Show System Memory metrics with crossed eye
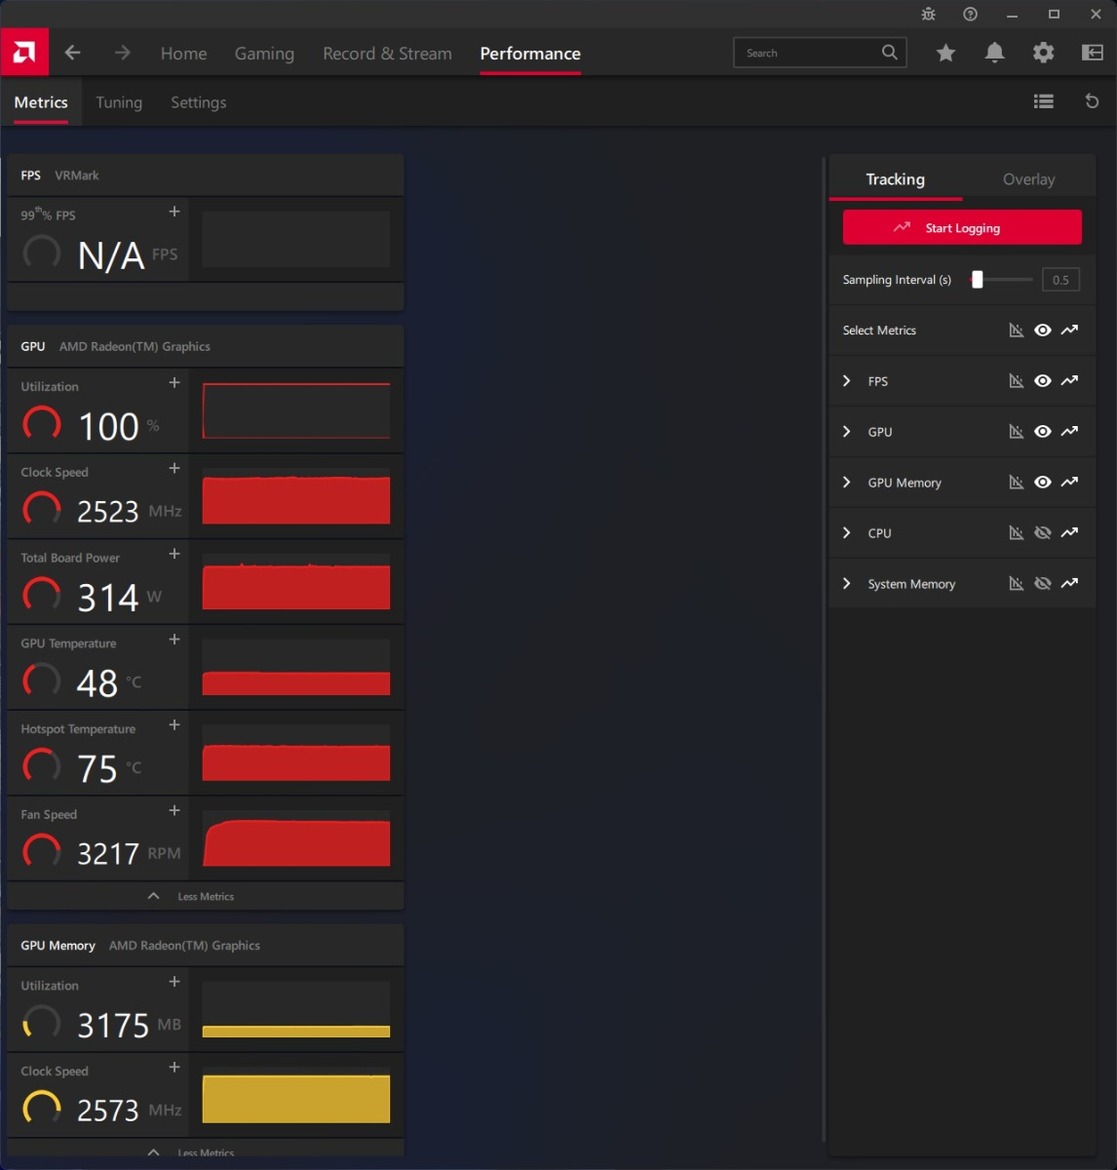 pos(1042,584)
